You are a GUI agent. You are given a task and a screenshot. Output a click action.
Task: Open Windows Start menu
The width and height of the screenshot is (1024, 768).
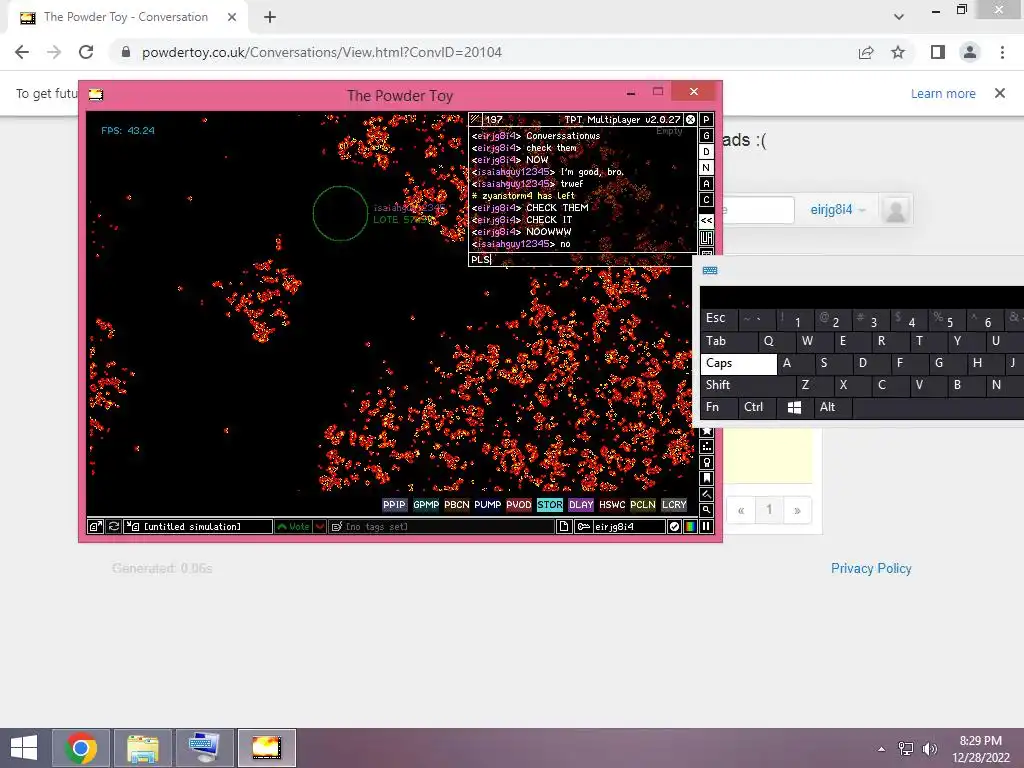click(x=24, y=748)
